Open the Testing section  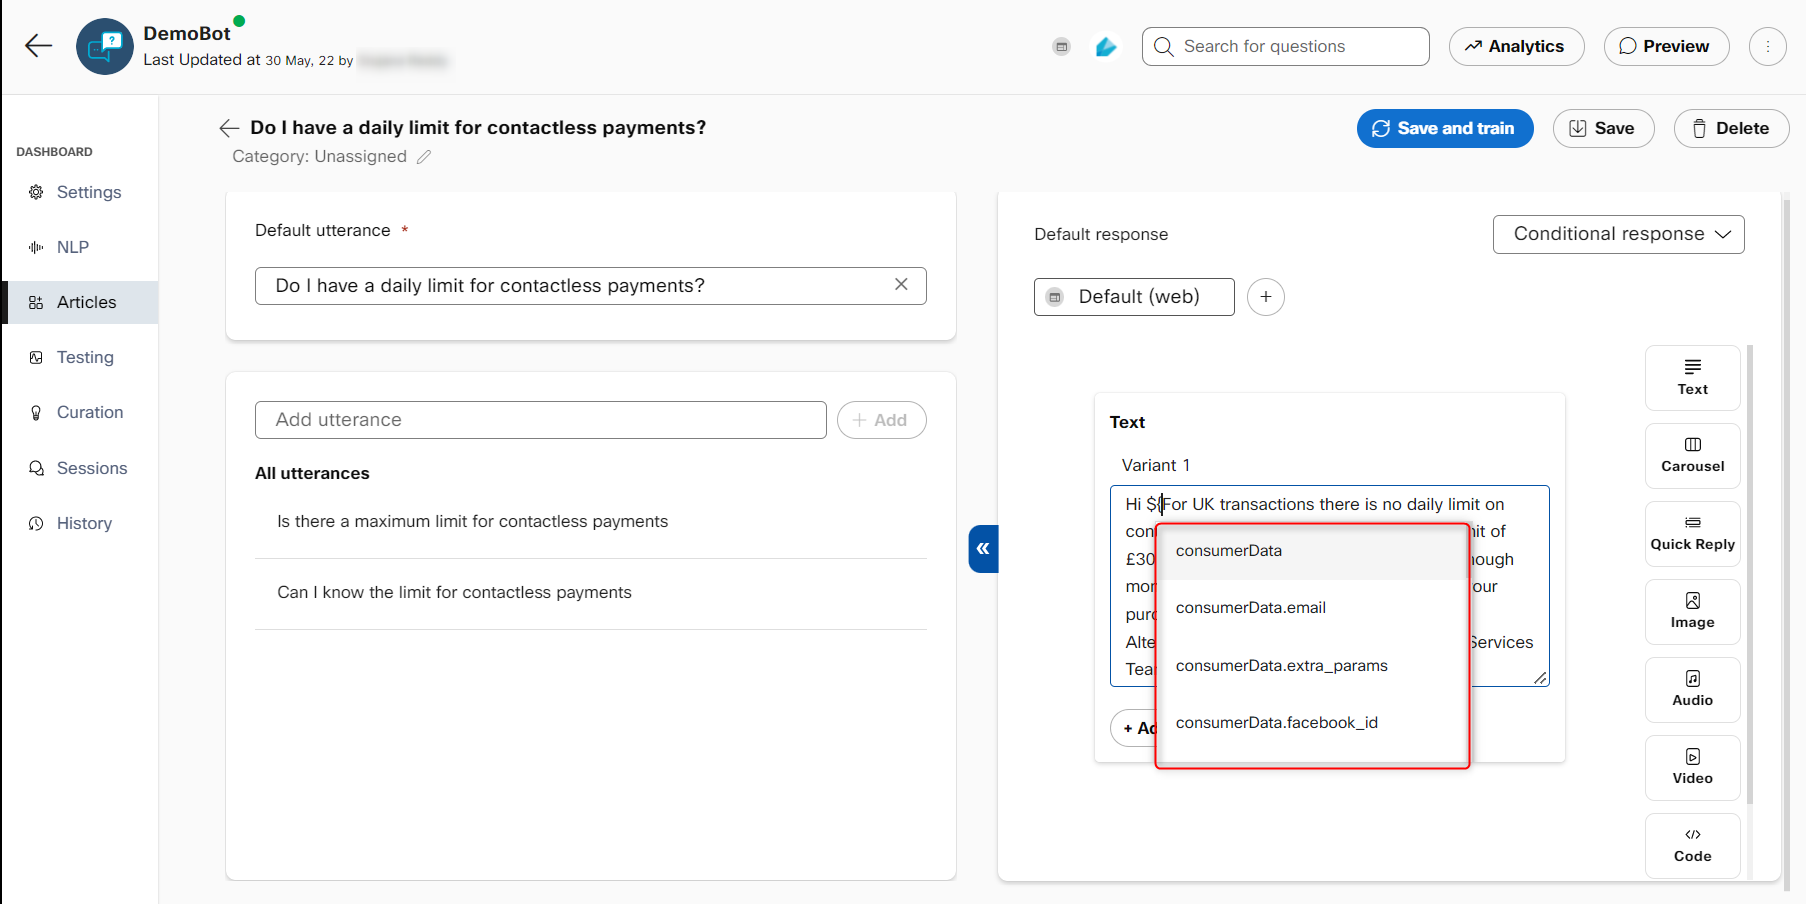click(80, 357)
